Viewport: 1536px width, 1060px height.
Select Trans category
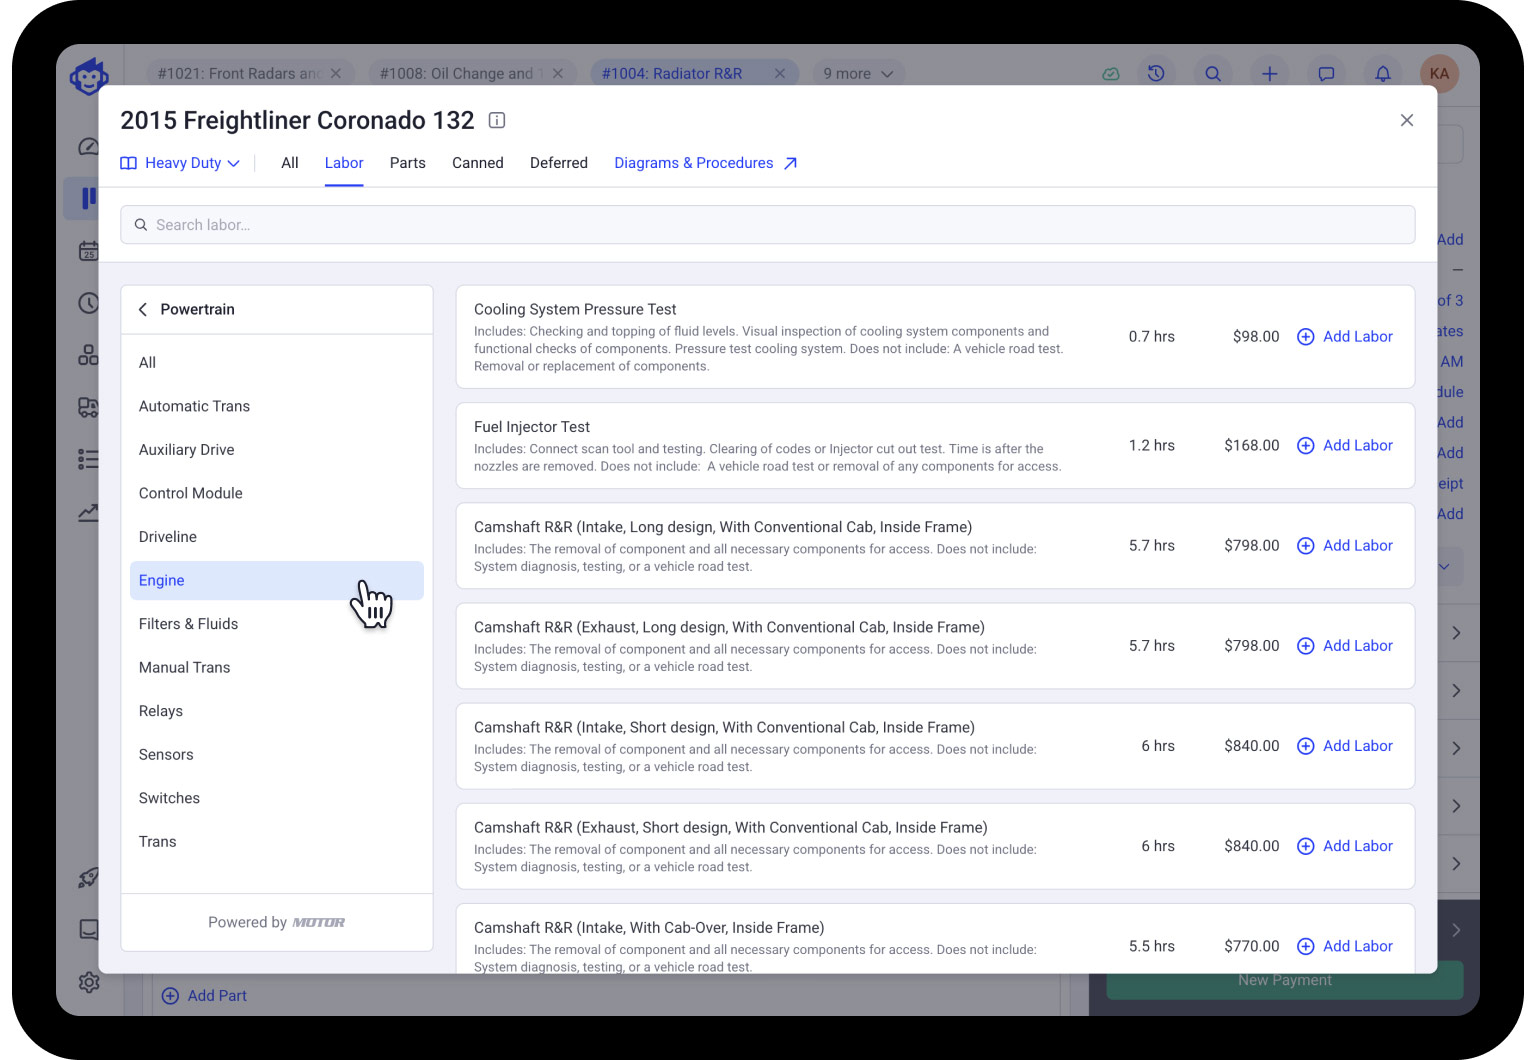[277, 842]
